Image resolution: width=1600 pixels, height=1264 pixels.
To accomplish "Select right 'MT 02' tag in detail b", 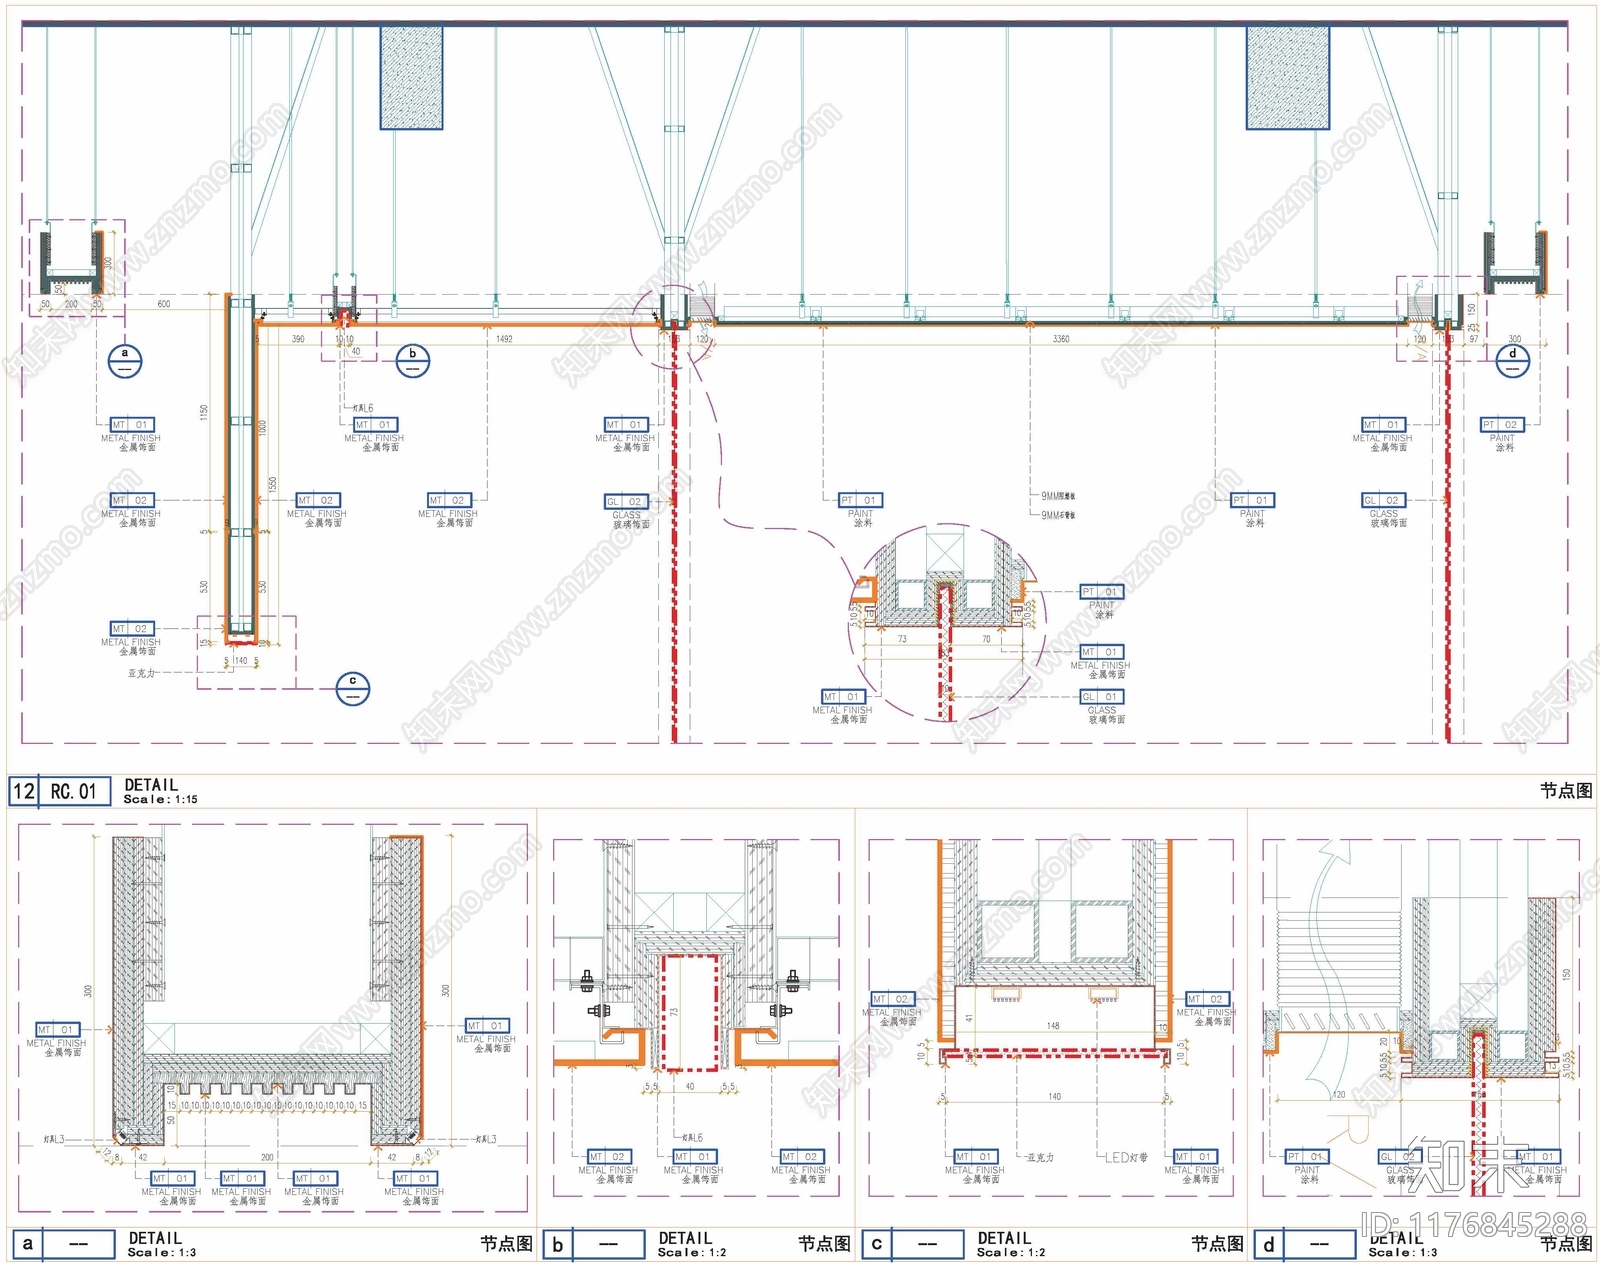I will click(800, 1166).
